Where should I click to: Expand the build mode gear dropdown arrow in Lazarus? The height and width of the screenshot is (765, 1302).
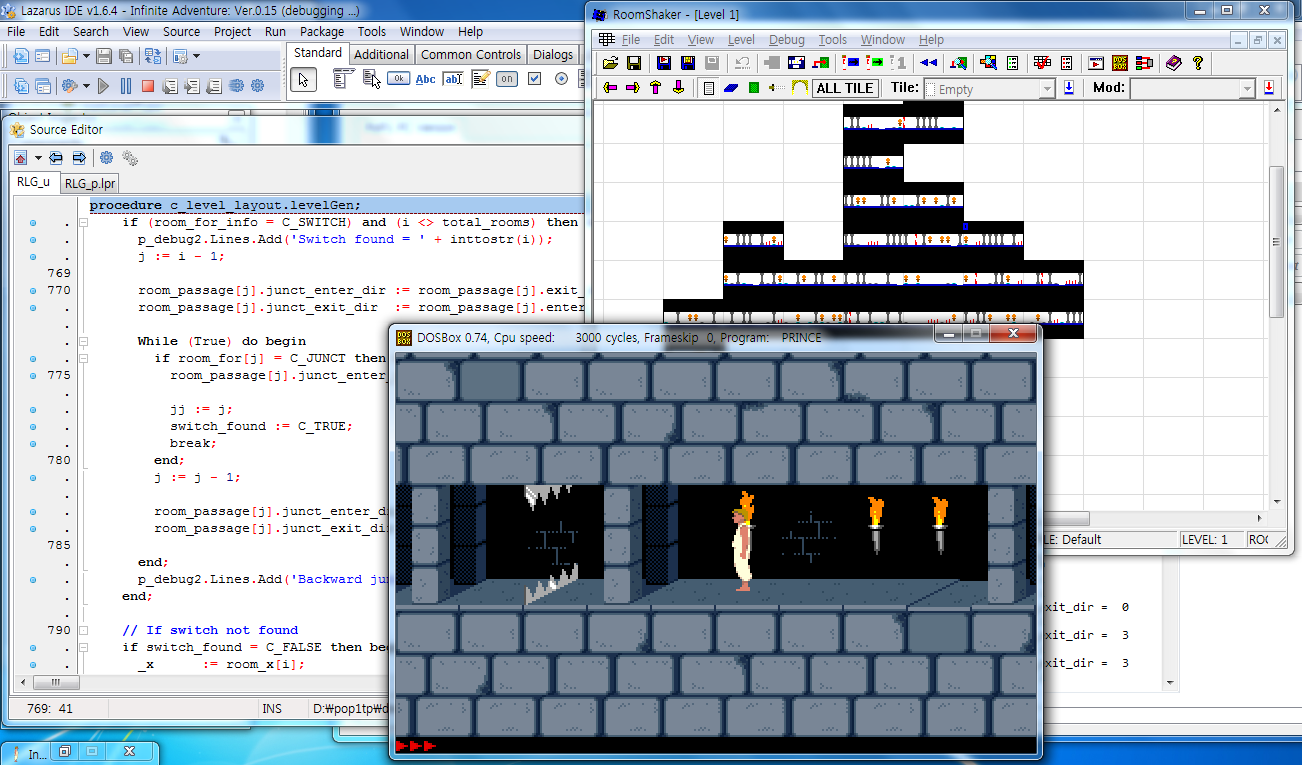coord(87,86)
